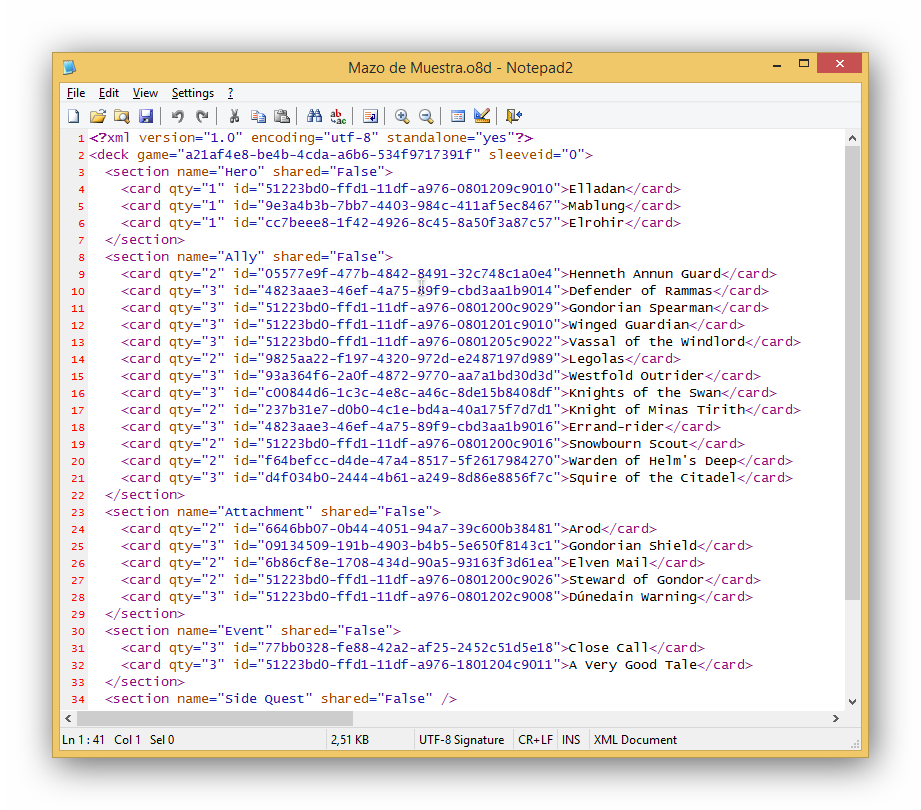This screenshot has width=921, height=810.
Task: Click 'Westfold Outrider' text
Action: coord(637,376)
